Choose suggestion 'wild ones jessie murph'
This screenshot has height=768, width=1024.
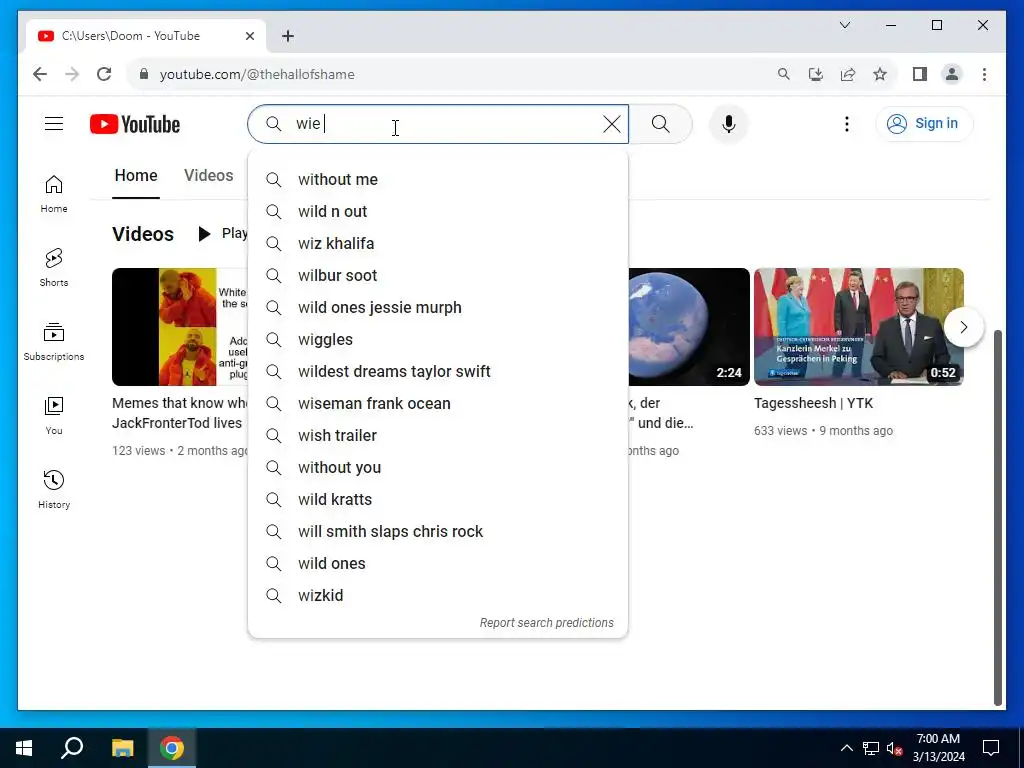tap(438, 308)
